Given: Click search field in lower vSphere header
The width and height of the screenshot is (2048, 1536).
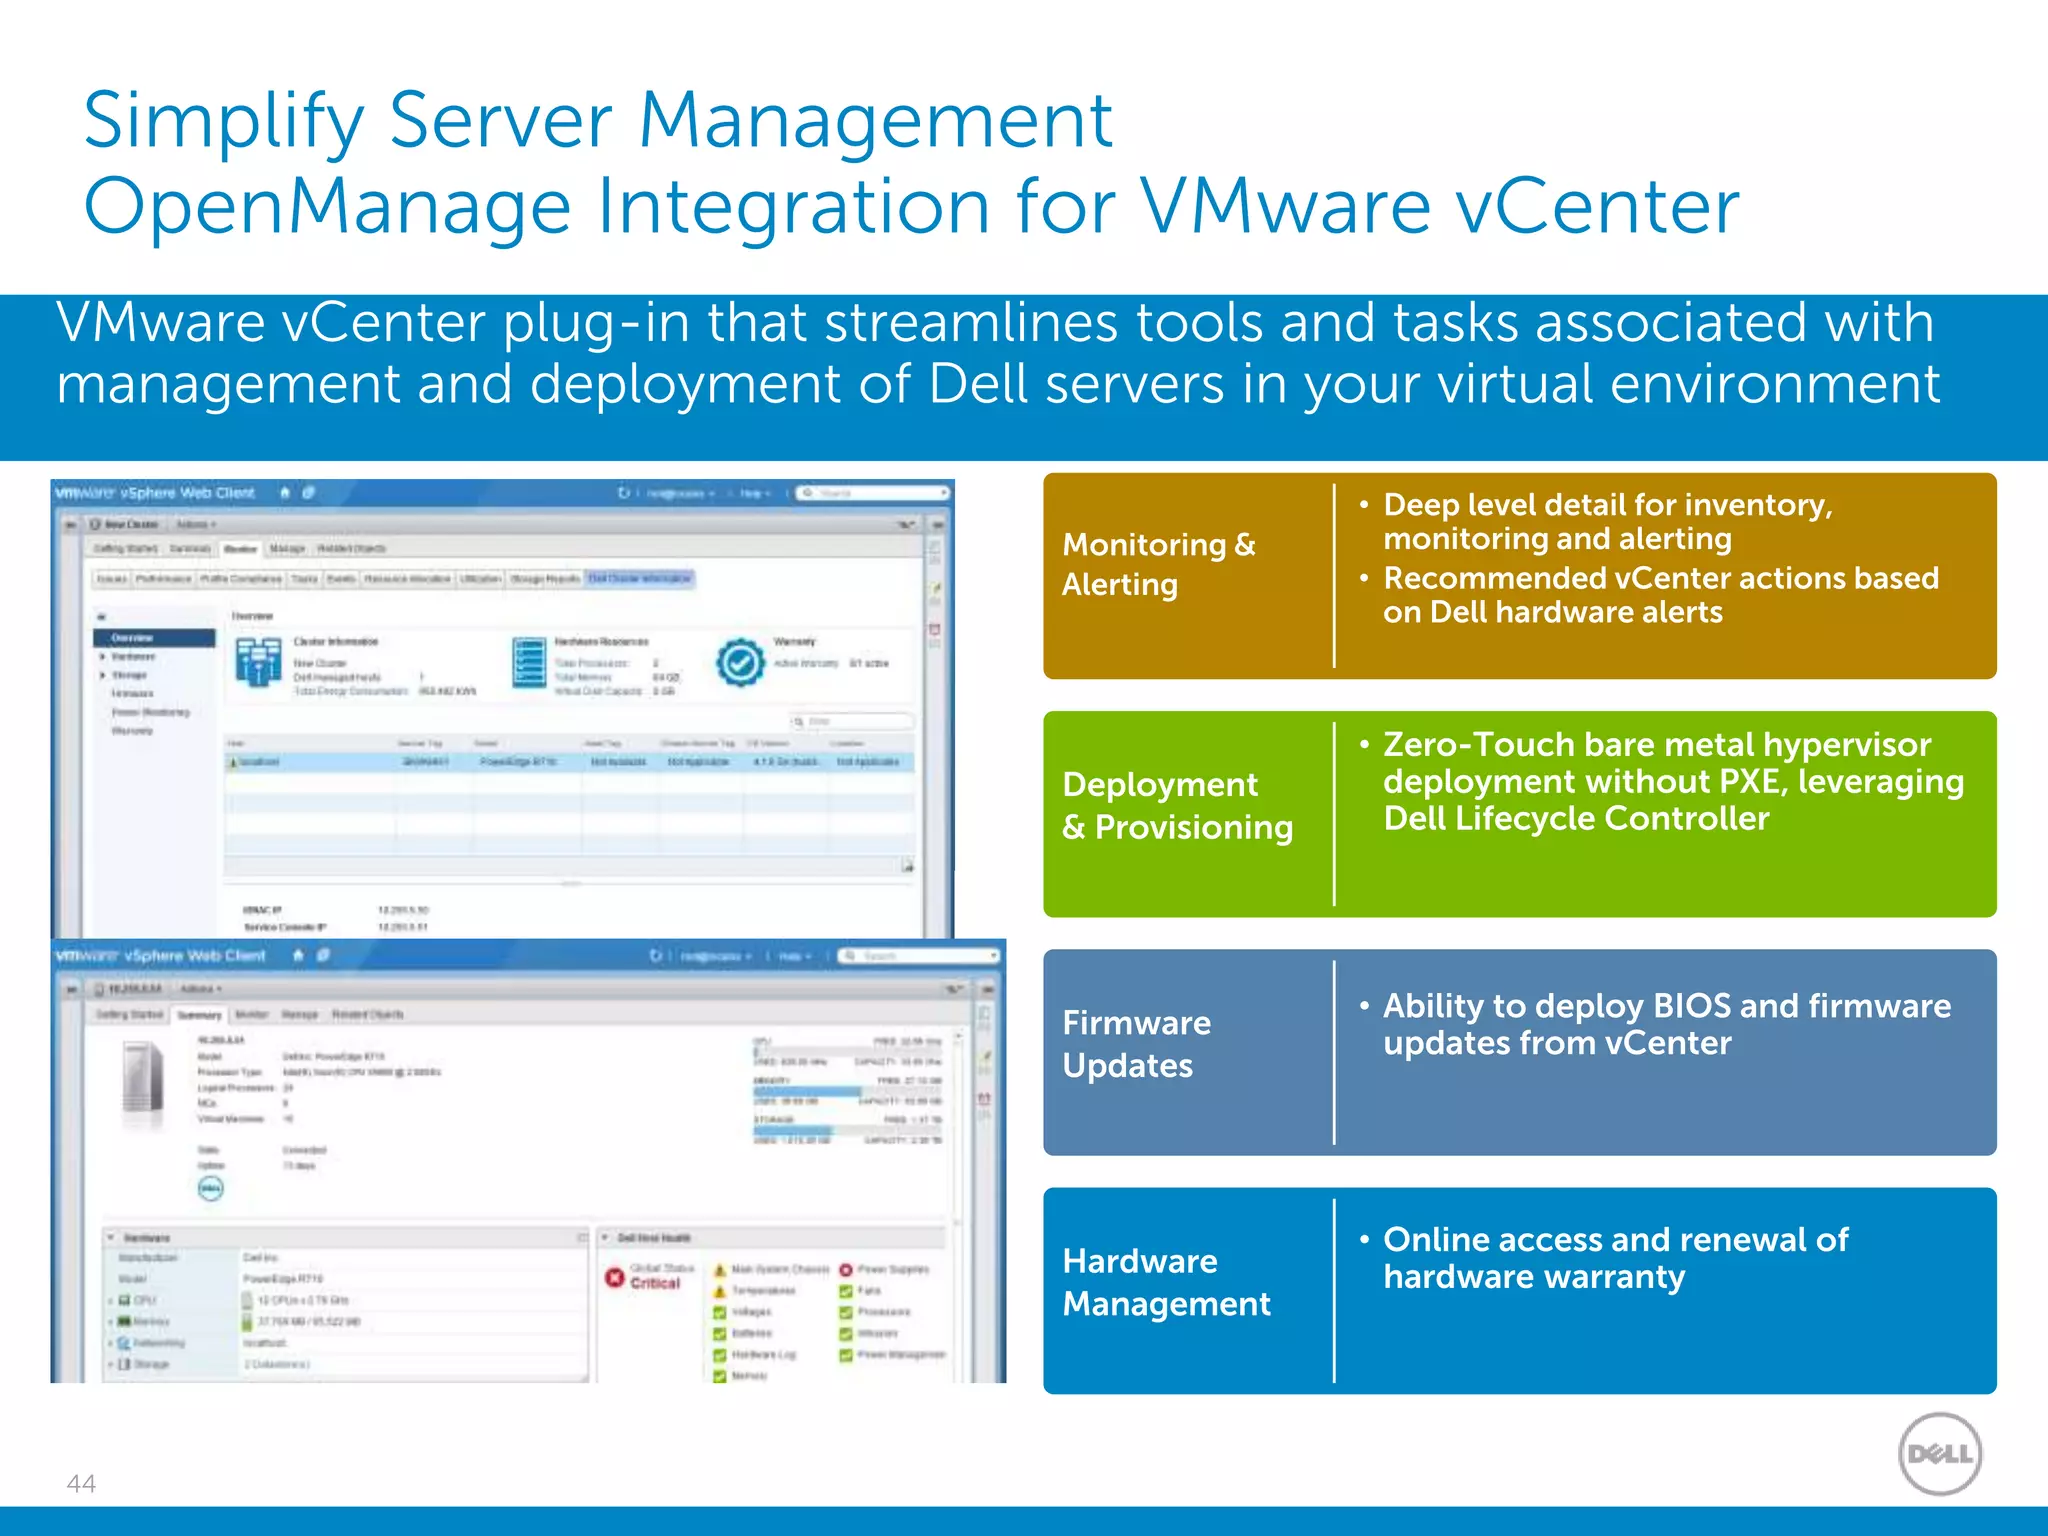Looking at the screenshot, I should point(919,956).
